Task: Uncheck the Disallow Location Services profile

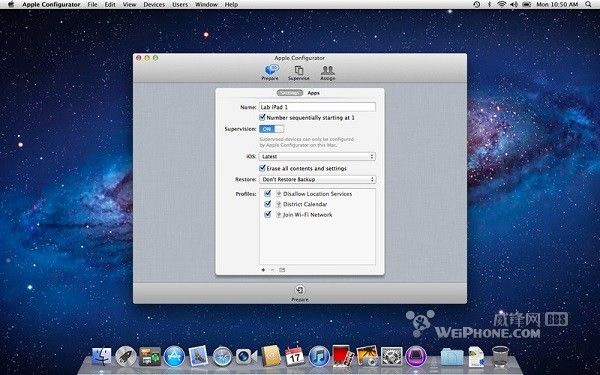Action: tap(268, 194)
